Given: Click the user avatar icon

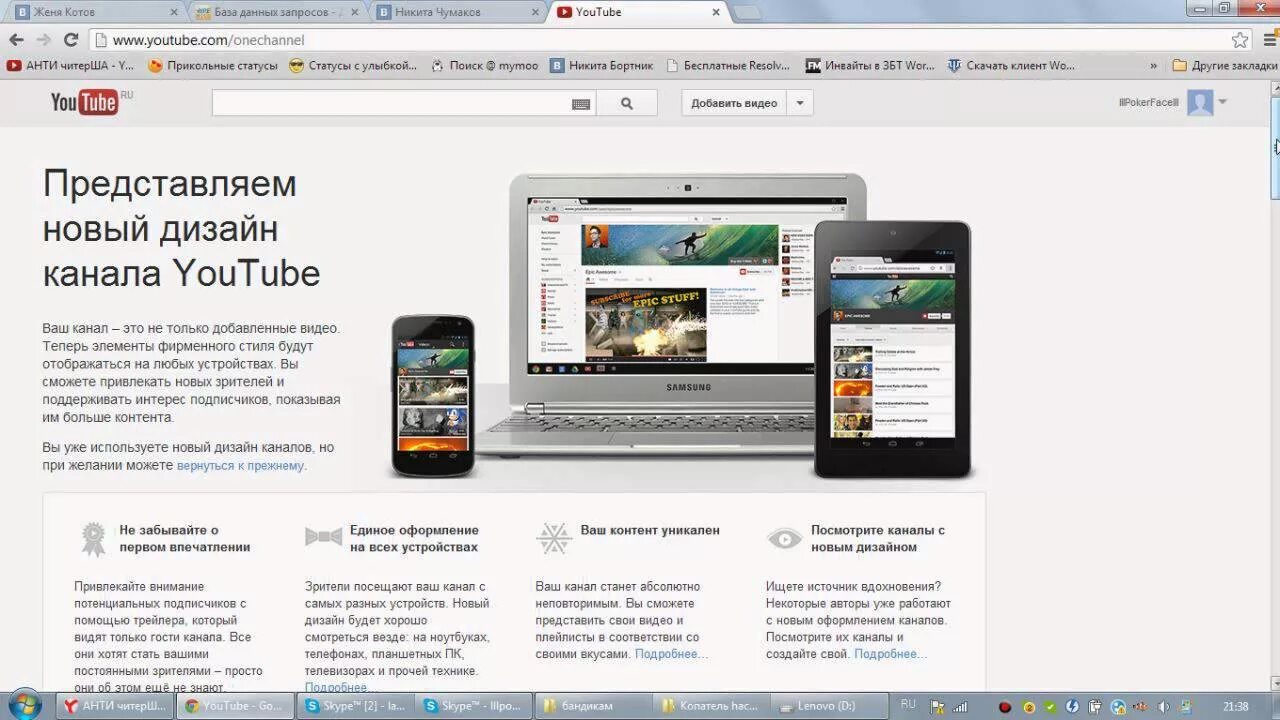Looking at the screenshot, I should (1200, 102).
